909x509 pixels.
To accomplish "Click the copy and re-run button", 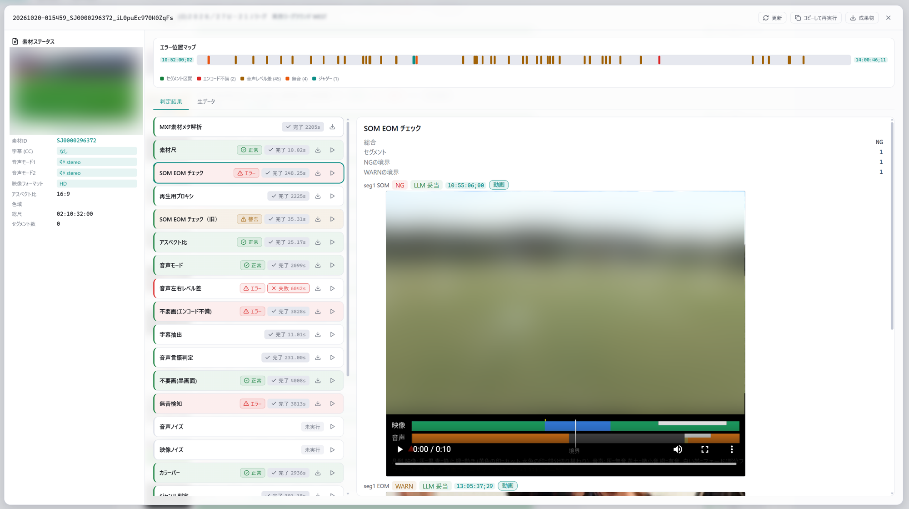I will tap(816, 18).
